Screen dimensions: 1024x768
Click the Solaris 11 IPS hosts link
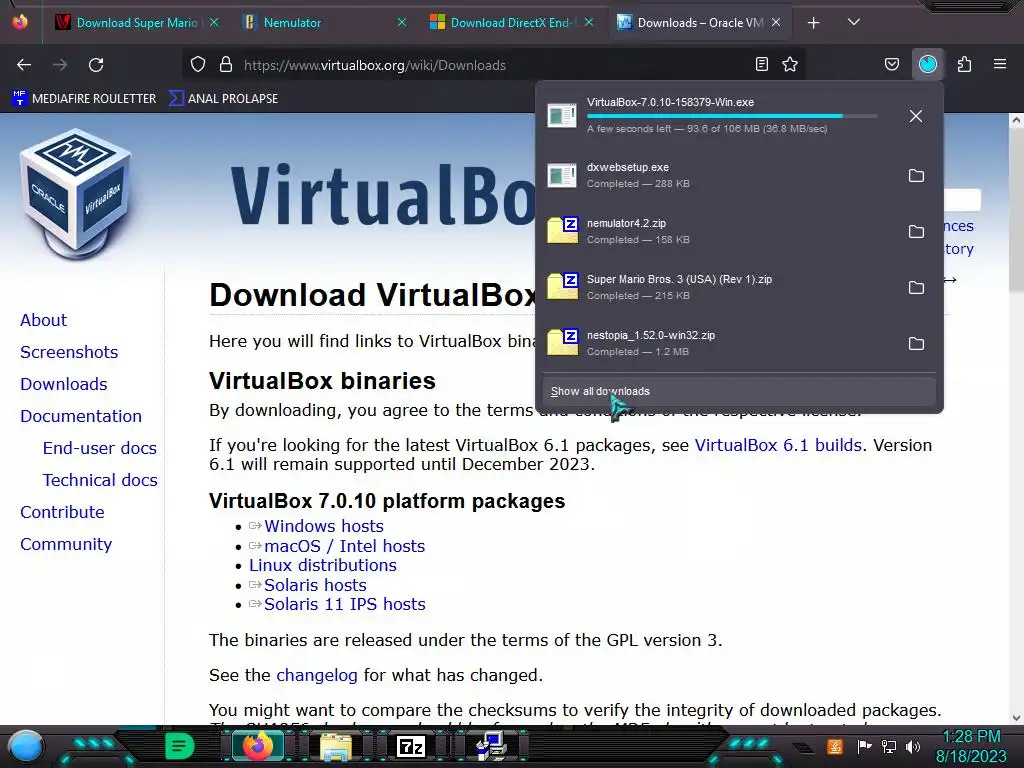click(345, 604)
